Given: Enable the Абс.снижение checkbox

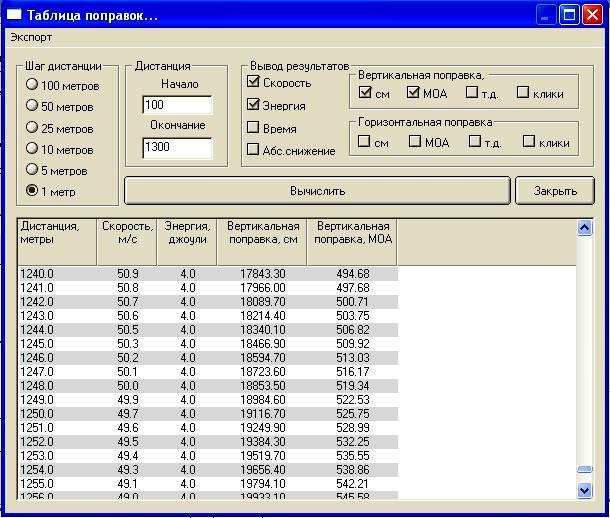Looking at the screenshot, I should pyautogui.click(x=254, y=150).
